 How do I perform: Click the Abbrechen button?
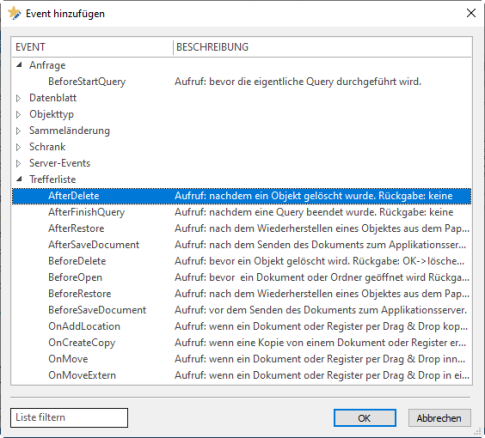click(439, 418)
